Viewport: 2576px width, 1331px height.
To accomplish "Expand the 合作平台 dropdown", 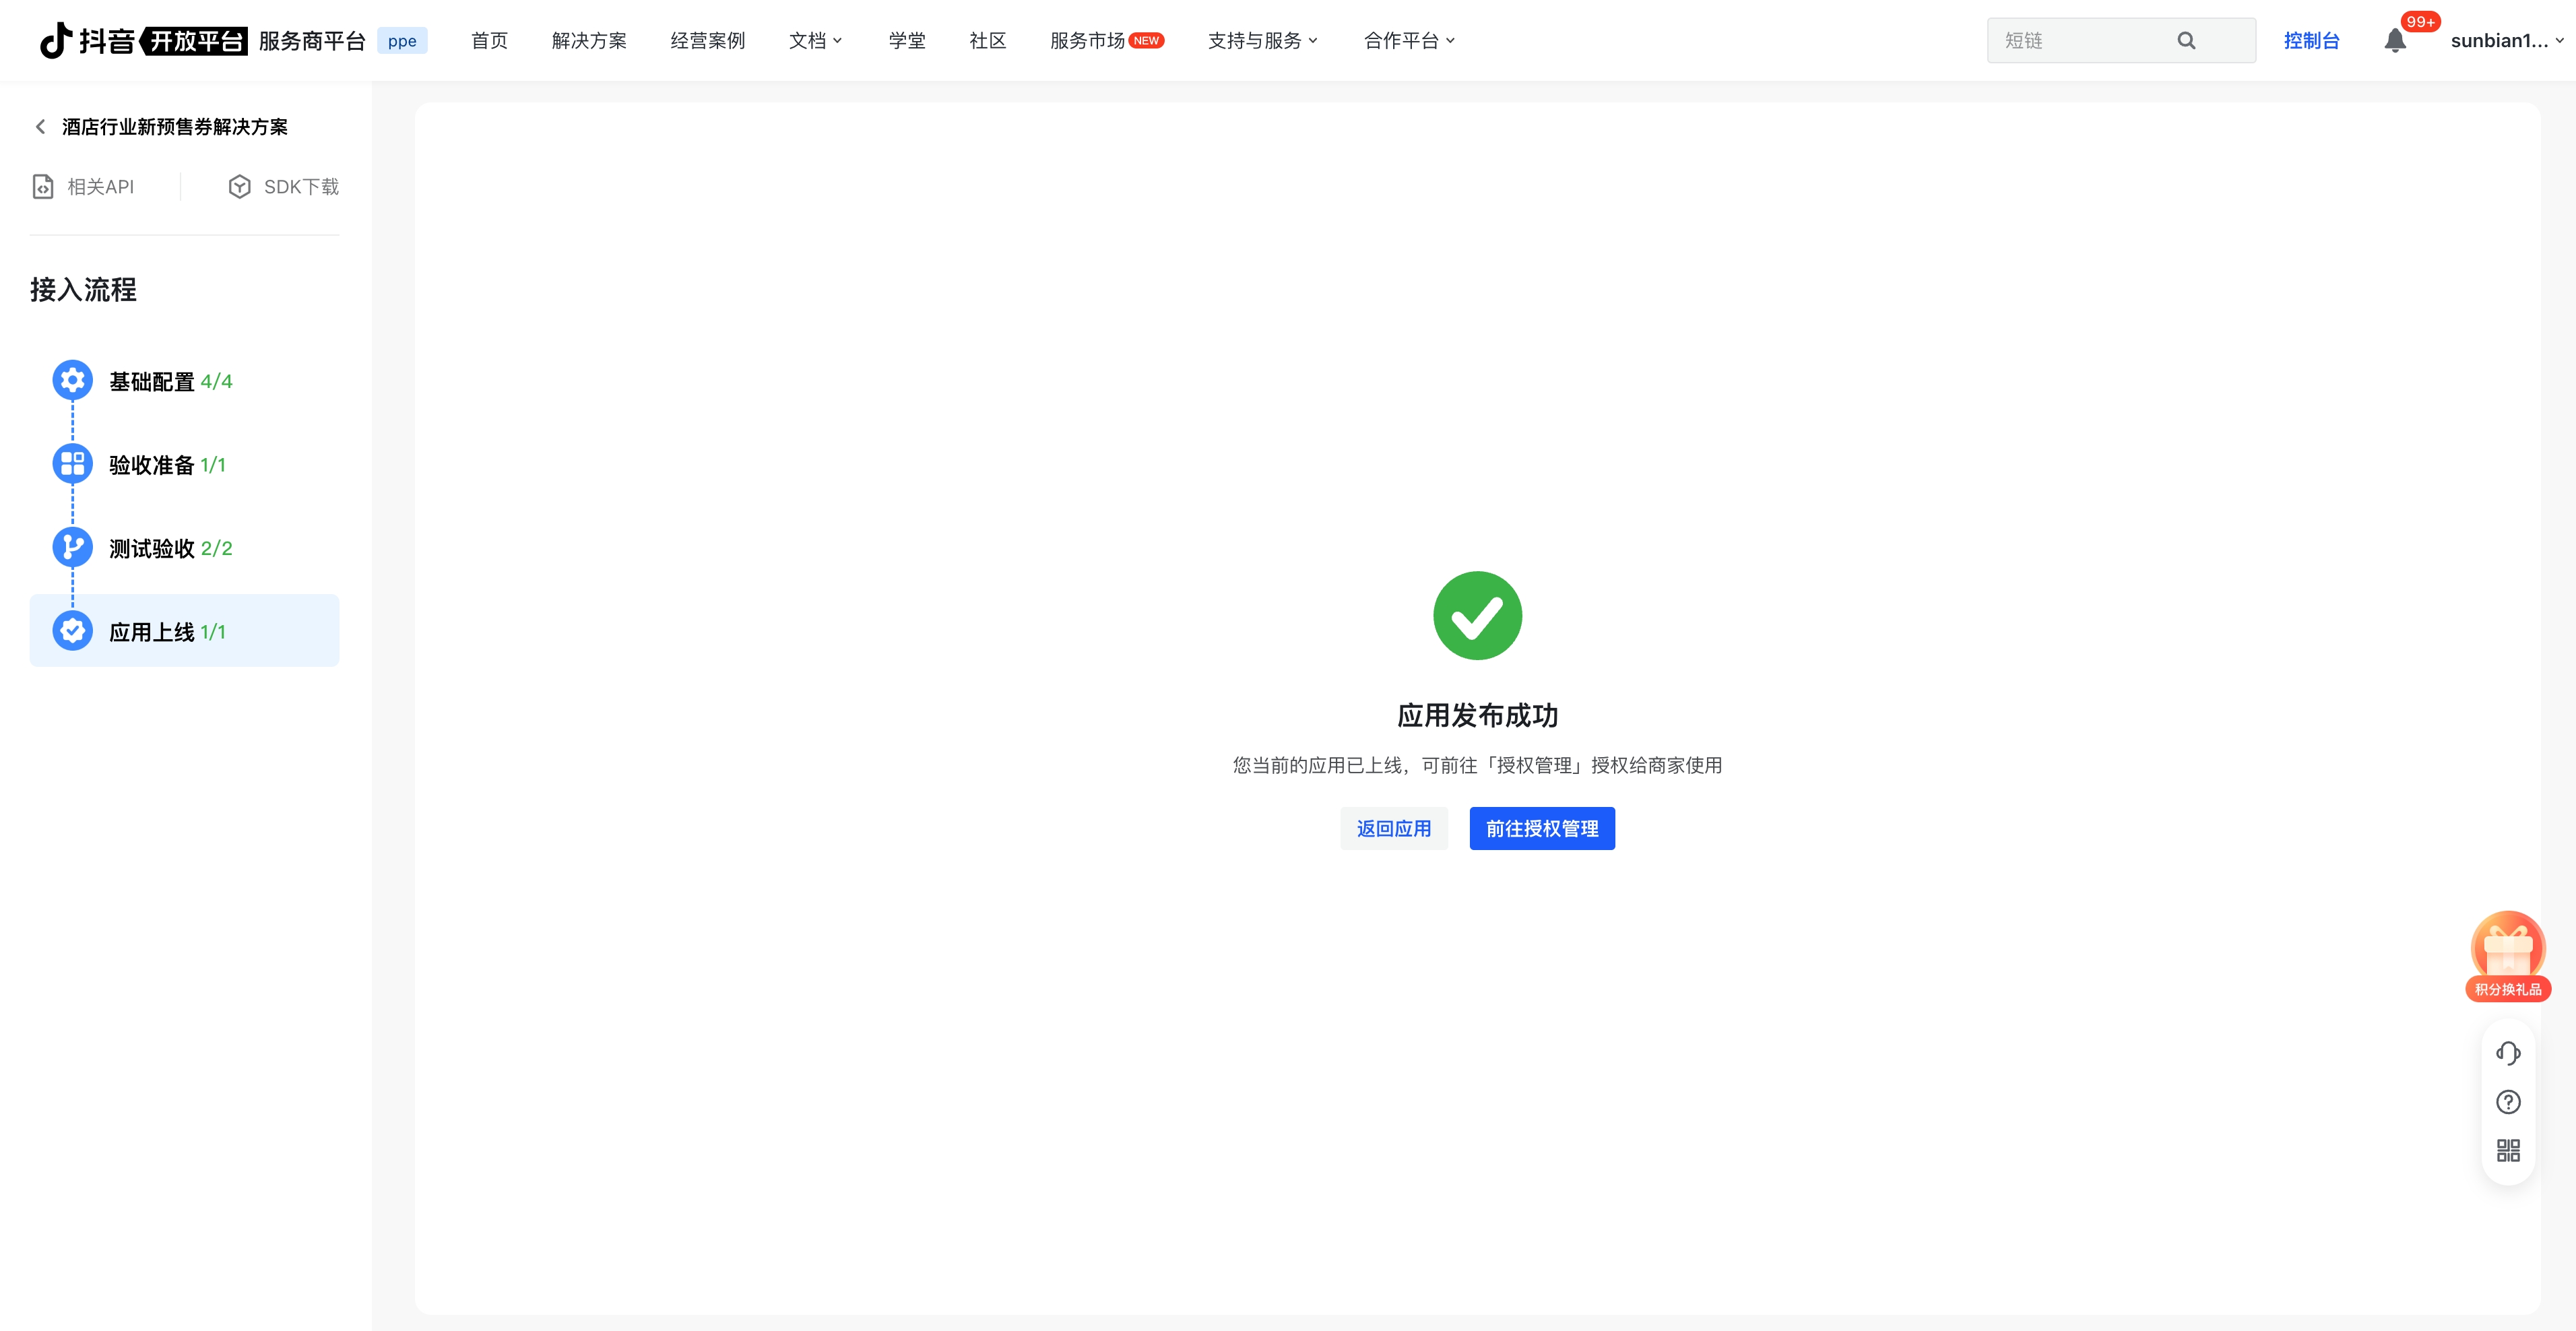I will tap(1409, 41).
